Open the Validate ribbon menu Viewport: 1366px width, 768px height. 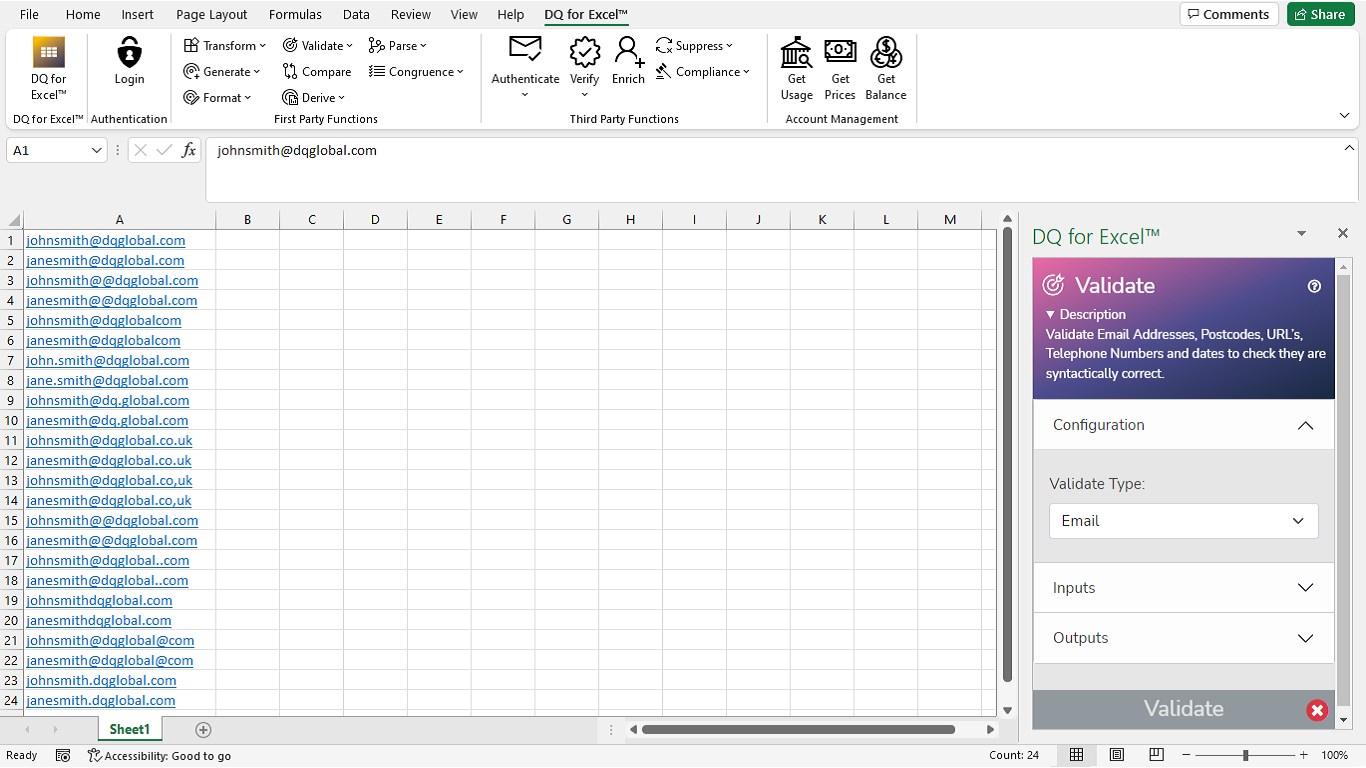pos(318,45)
